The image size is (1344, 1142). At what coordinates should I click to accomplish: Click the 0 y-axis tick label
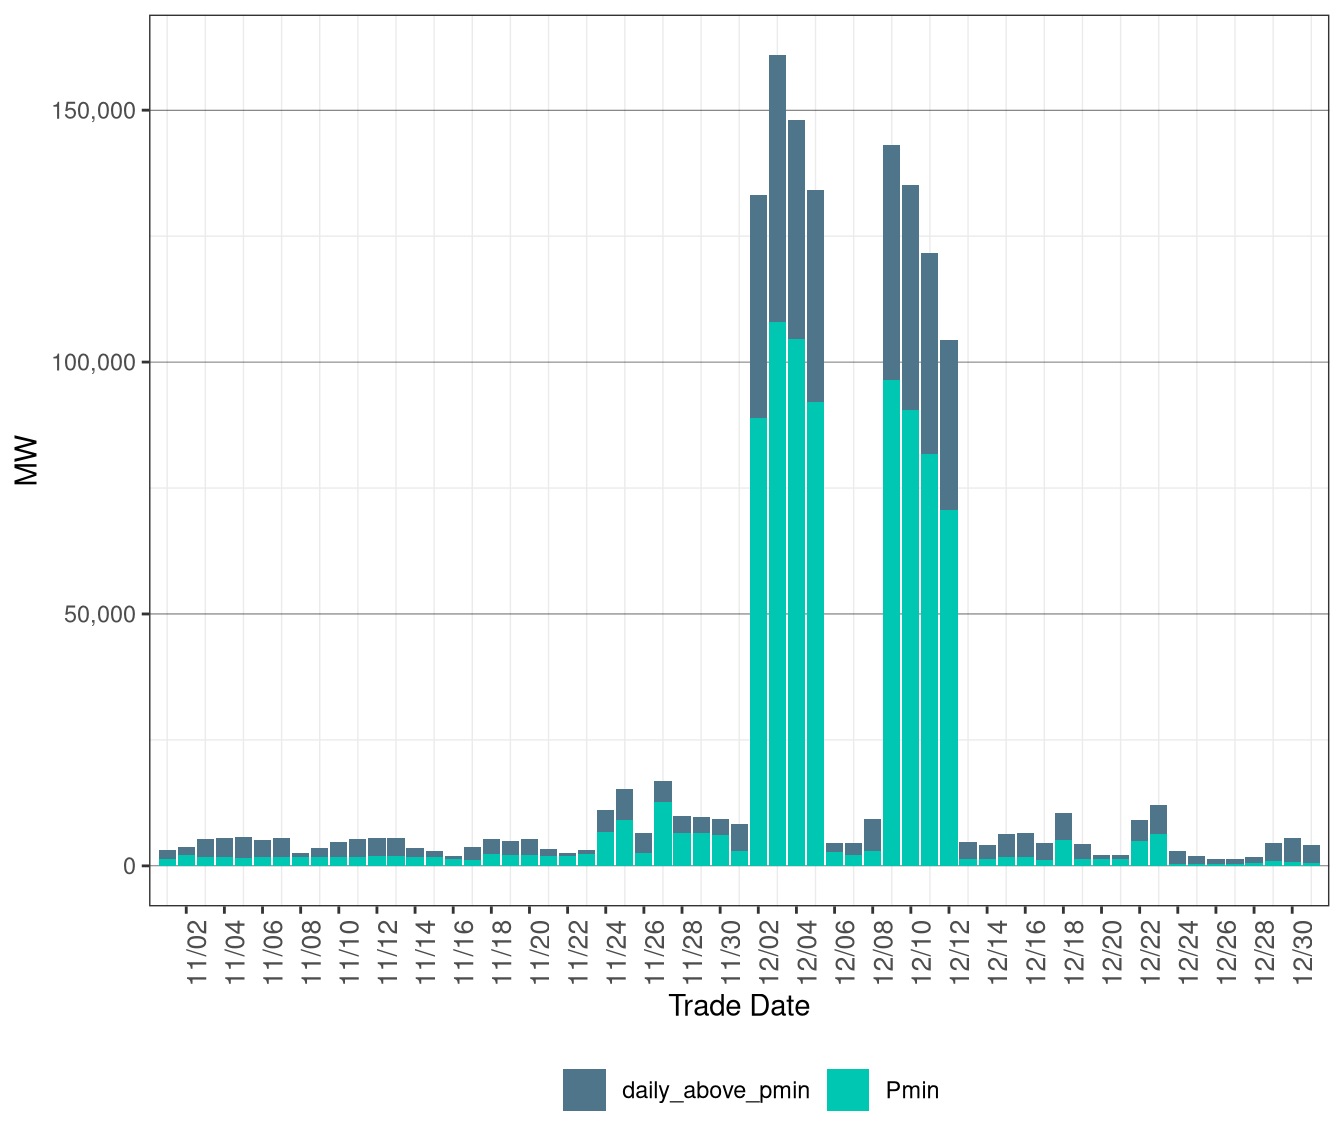[x=129, y=866]
